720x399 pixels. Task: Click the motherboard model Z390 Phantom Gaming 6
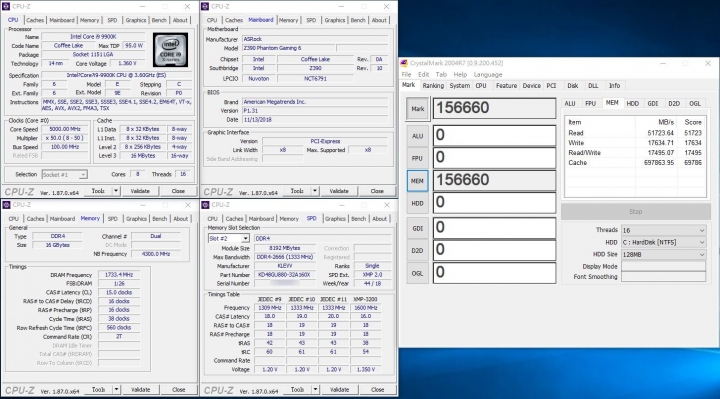pyautogui.click(x=288, y=48)
